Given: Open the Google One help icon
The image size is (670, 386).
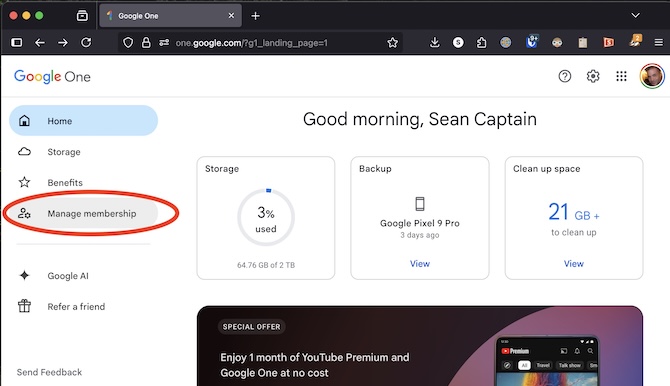Looking at the screenshot, I should tap(564, 77).
